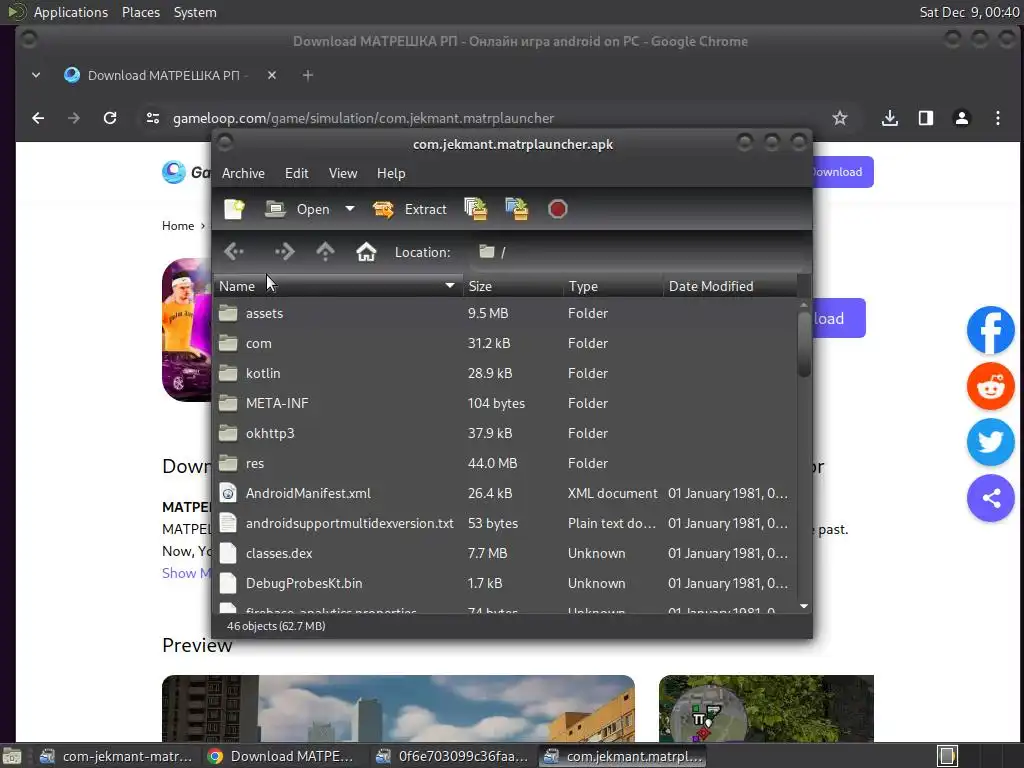Image resolution: width=1024 pixels, height=768 pixels.
Task: Switch to 0f6e703099c36faa taskbar window
Action: coord(453,756)
